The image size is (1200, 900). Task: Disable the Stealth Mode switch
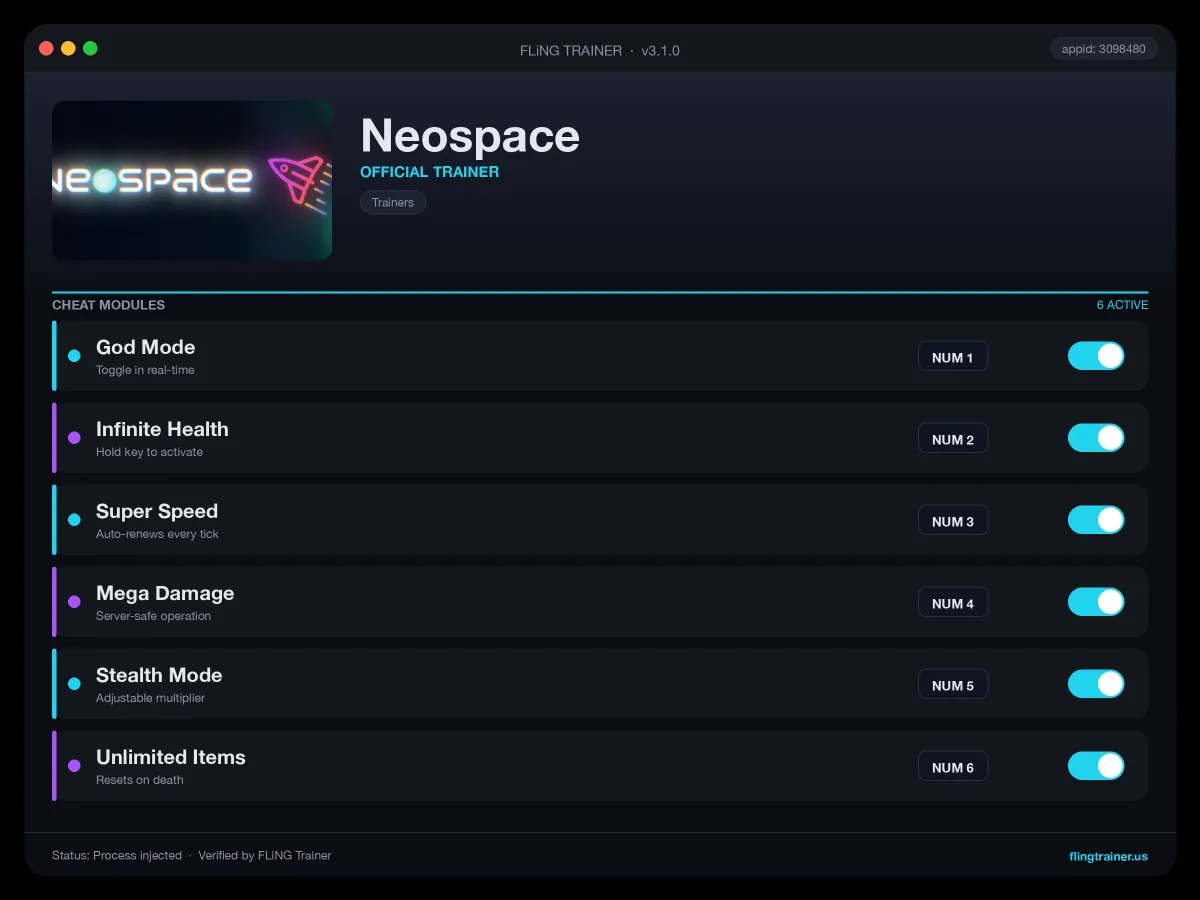pos(1096,684)
